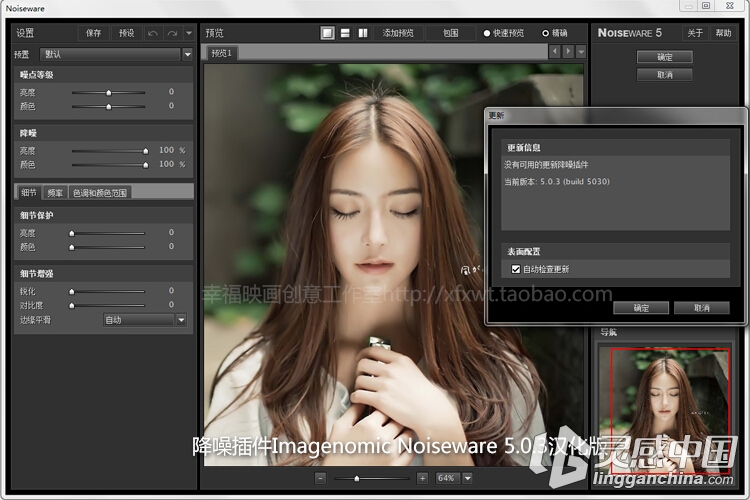
Task: Click the zoom out minus button
Action: 320,478
